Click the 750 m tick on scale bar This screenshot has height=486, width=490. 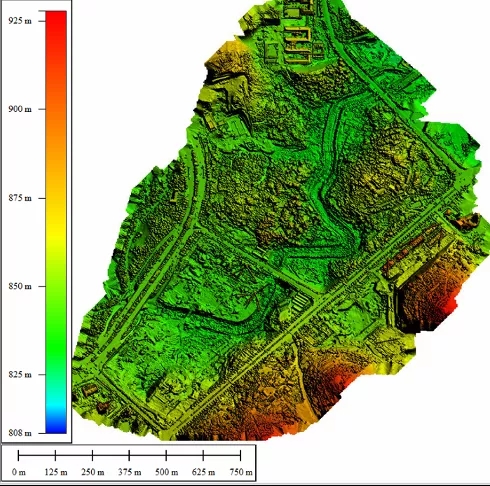click(x=240, y=455)
